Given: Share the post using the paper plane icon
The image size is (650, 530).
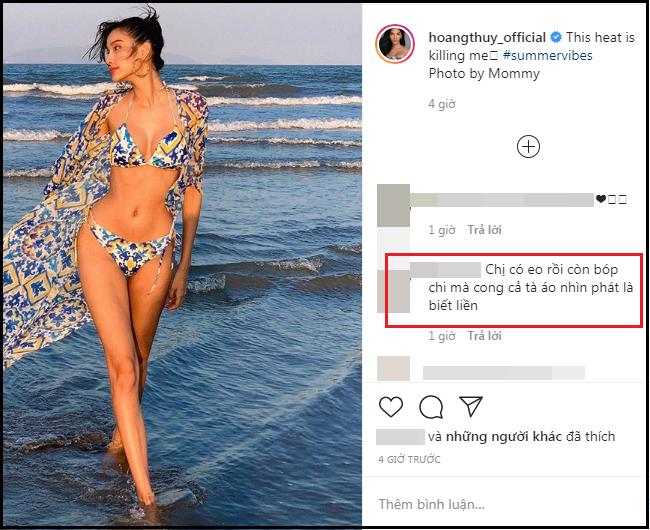Looking at the screenshot, I should pyautogui.click(x=470, y=407).
